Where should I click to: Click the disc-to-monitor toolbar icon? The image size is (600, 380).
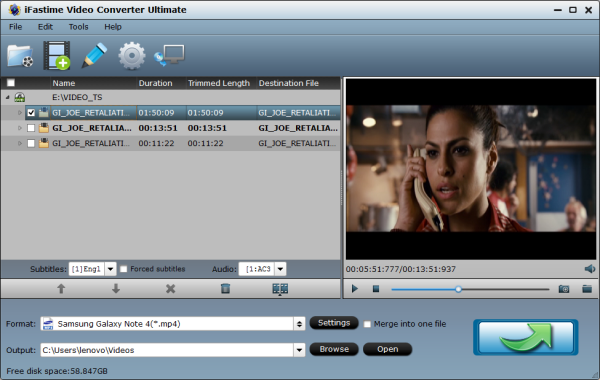coord(169,56)
